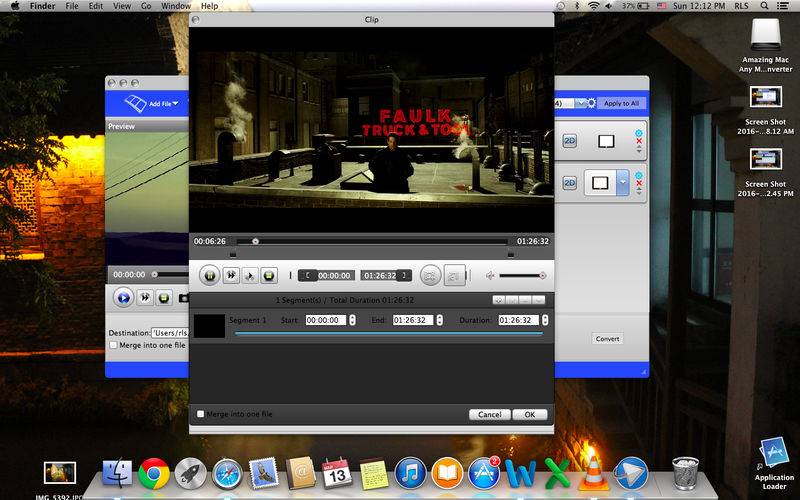Click the Segment 1 Start time field
This screenshot has height=500, width=800.
[x=327, y=320]
